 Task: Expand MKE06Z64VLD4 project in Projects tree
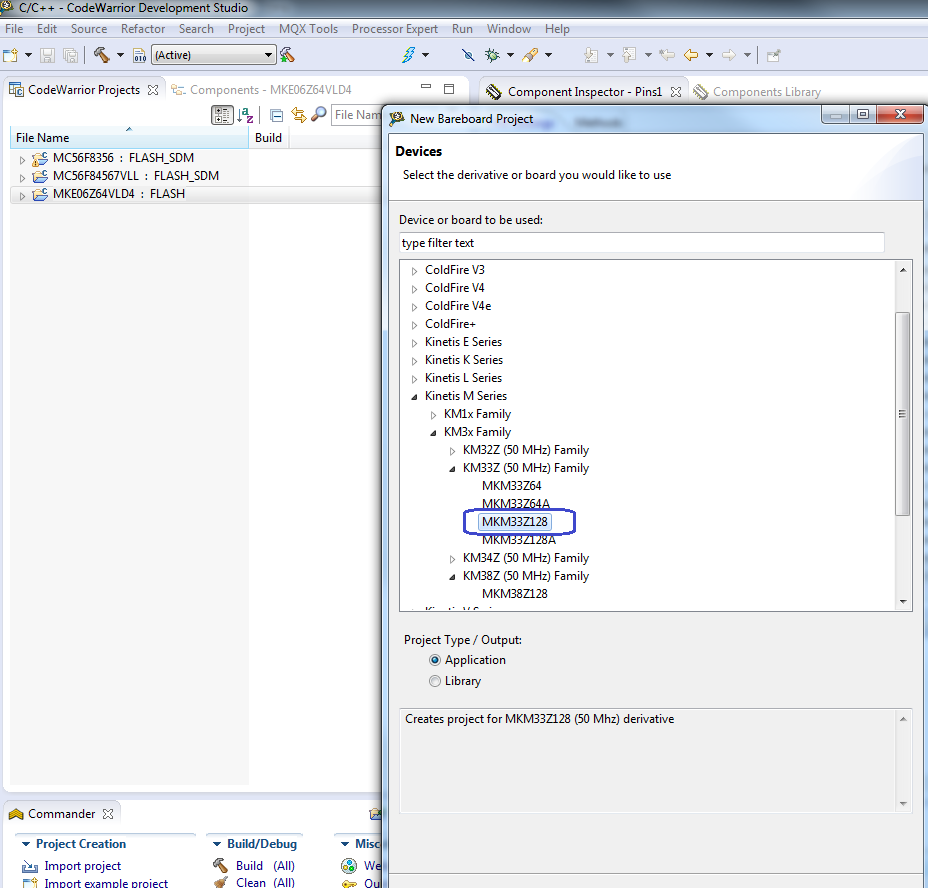[22, 196]
